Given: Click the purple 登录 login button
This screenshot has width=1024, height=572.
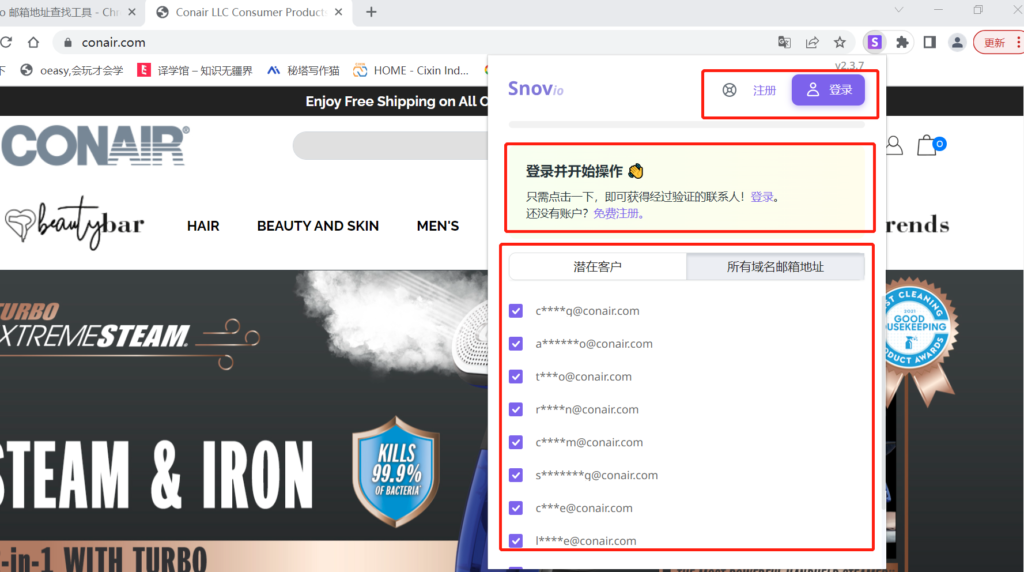Looking at the screenshot, I should pos(828,89).
